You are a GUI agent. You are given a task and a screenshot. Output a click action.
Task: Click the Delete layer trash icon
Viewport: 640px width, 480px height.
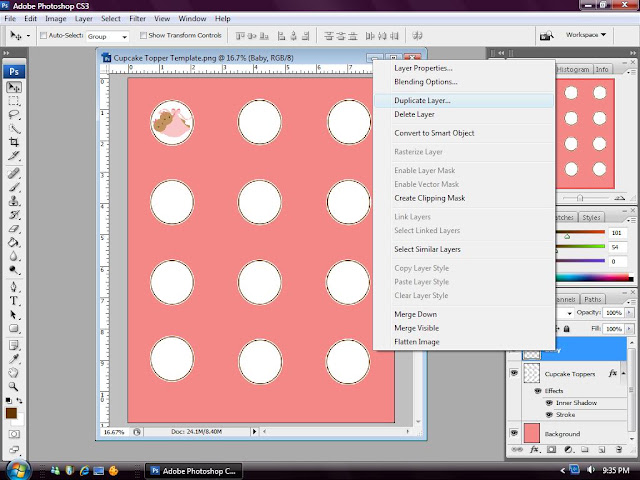619,449
